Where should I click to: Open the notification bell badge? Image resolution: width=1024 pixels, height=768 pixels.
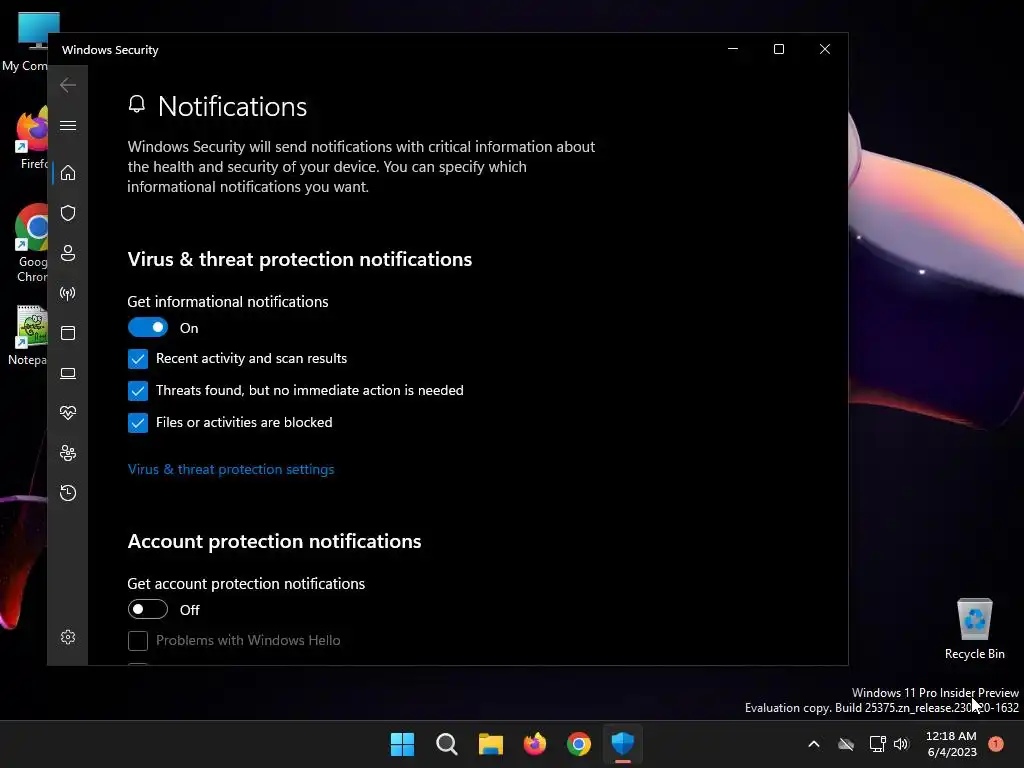tap(996, 744)
